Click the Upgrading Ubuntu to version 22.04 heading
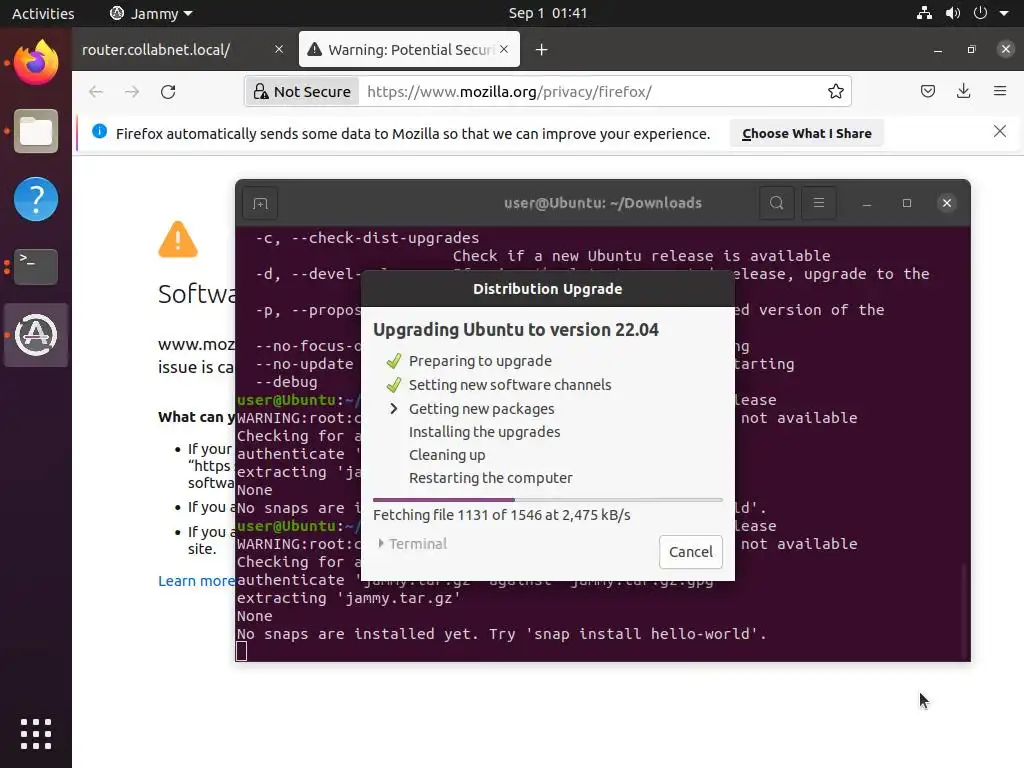1024x768 pixels. (516, 329)
